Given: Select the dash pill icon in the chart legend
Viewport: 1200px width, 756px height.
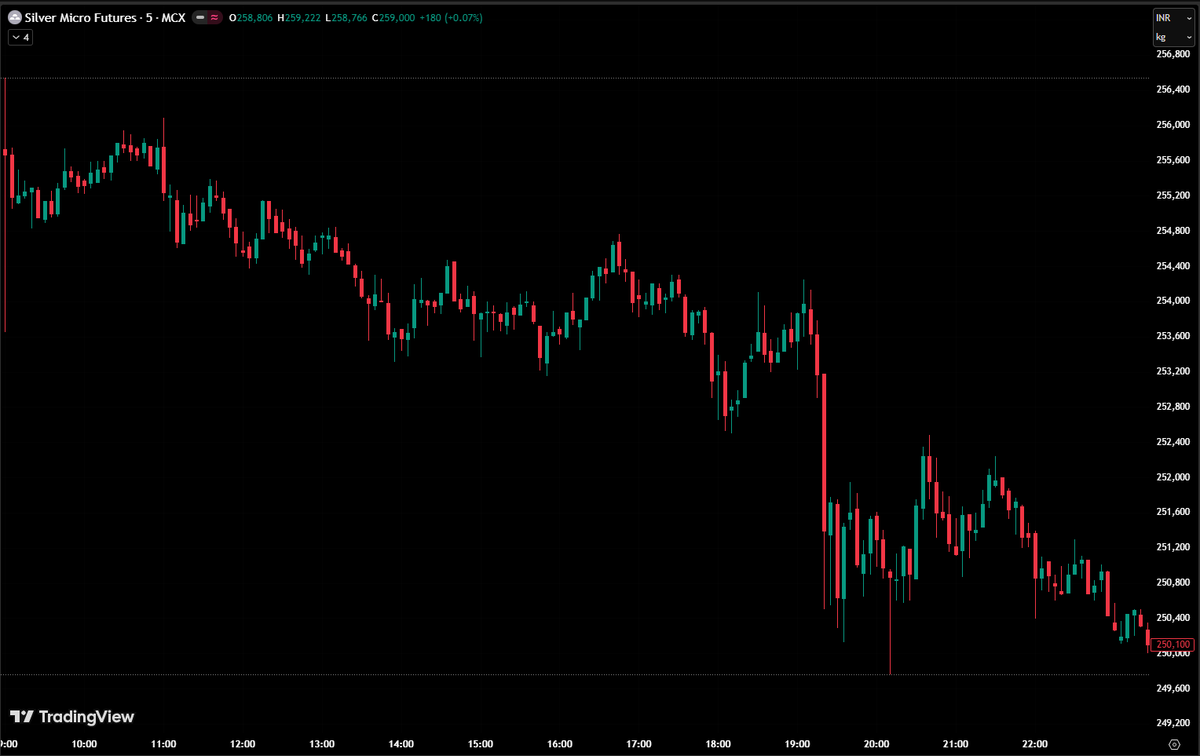Looking at the screenshot, I should (x=200, y=17).
